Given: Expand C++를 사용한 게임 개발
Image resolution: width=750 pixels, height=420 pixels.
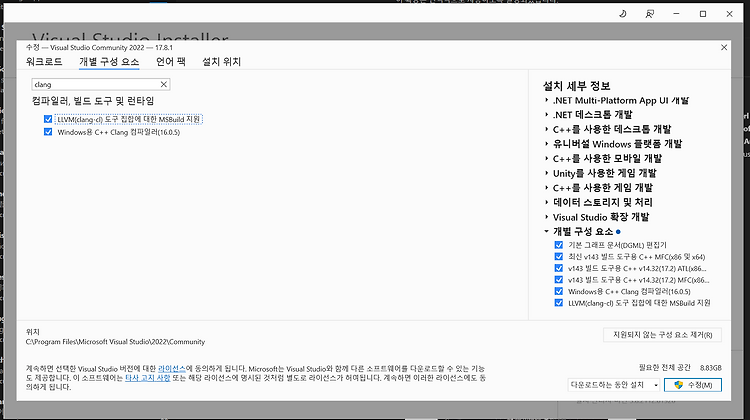Looking at the screenshot, I should coord(546,188).
